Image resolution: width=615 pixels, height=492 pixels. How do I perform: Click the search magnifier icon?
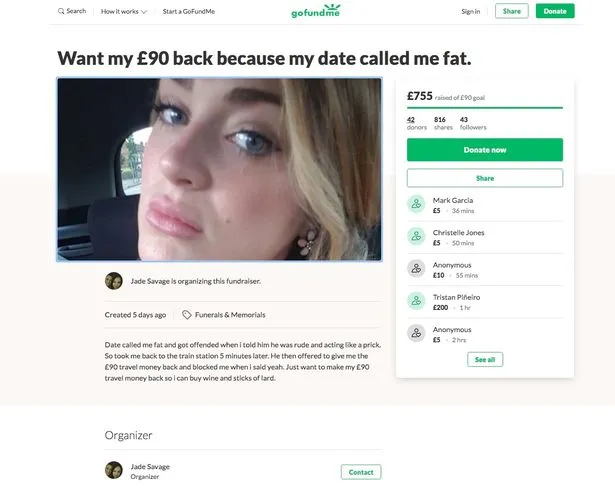[60, 11]
